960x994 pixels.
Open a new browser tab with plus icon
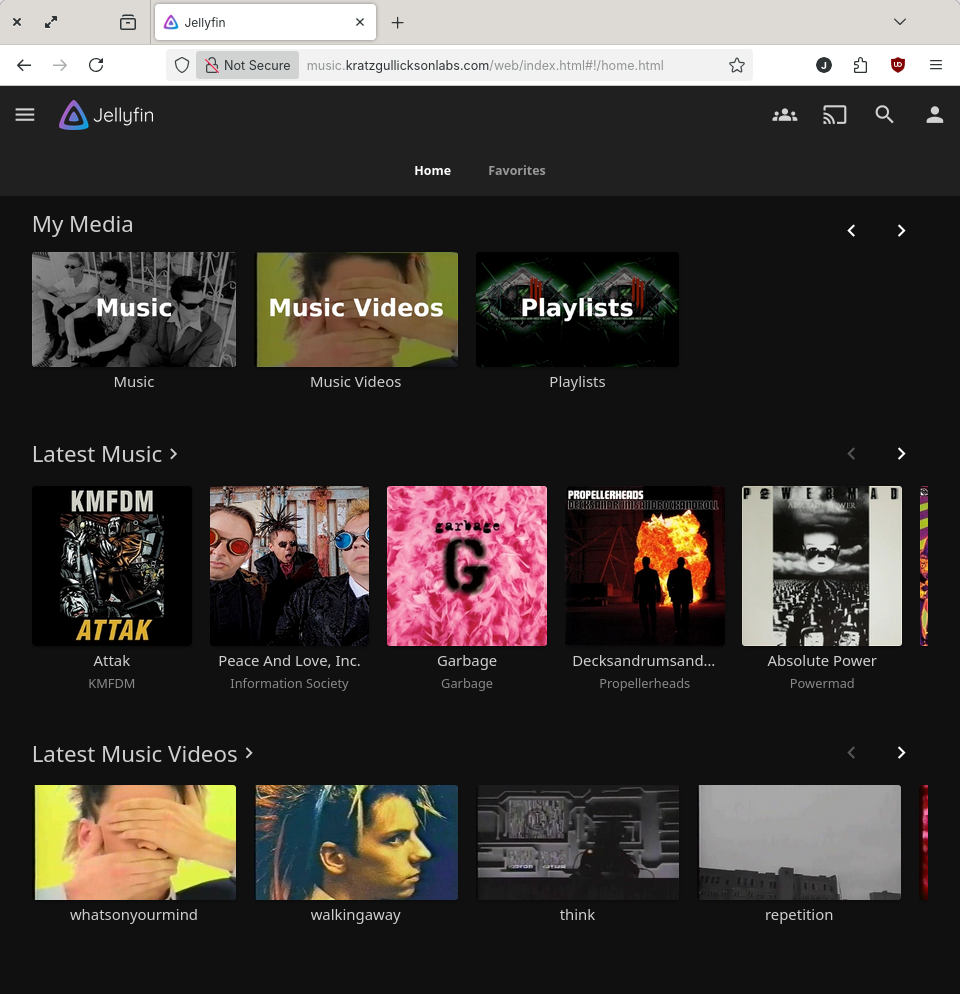point(398,23)
